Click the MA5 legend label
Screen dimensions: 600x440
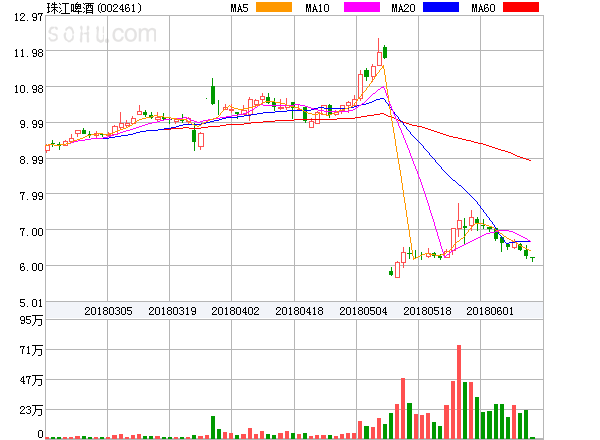tap(239, 8)
